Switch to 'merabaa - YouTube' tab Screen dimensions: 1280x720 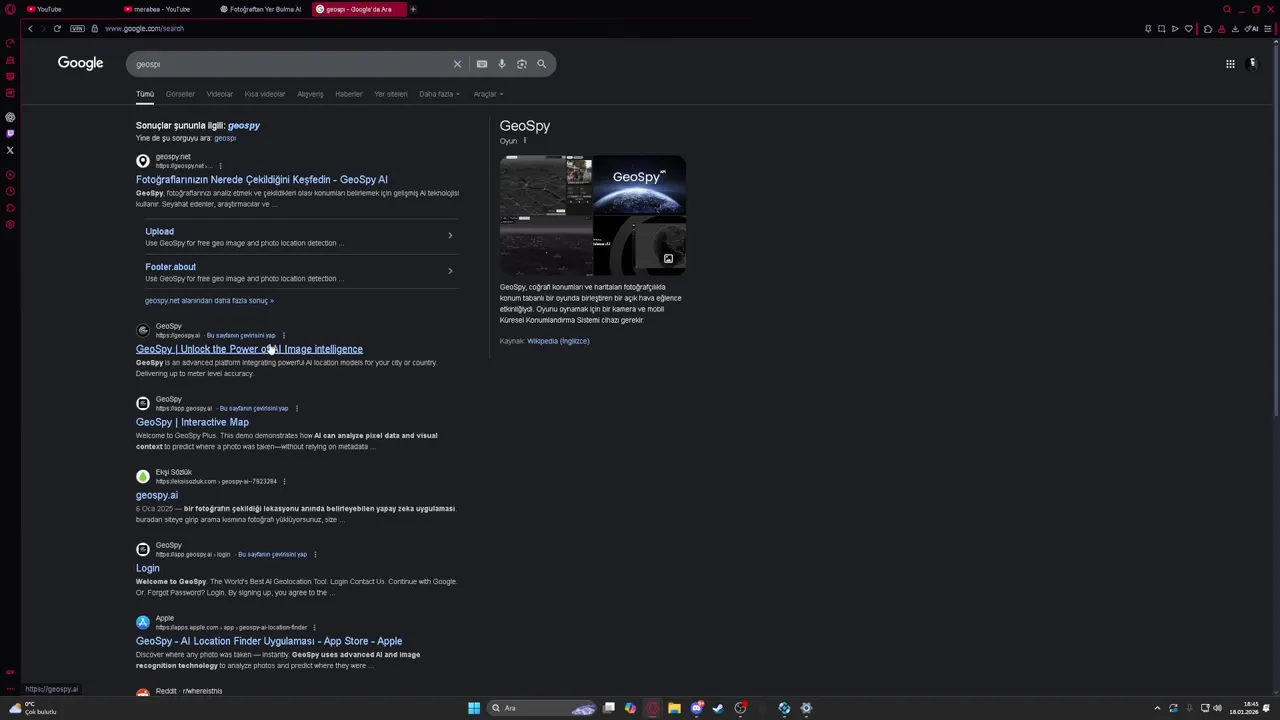161,10
